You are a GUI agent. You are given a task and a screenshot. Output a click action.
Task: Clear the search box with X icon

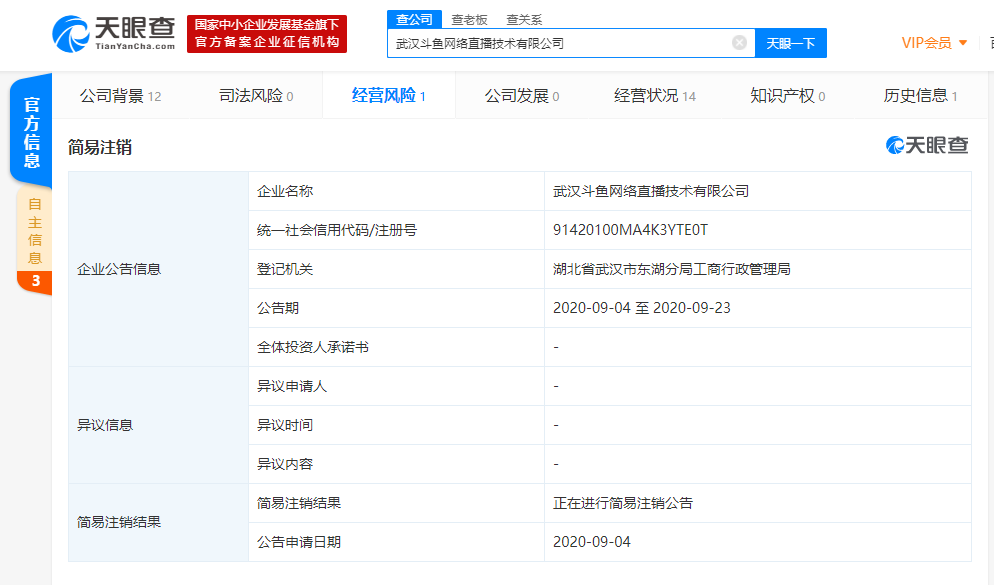739,42
